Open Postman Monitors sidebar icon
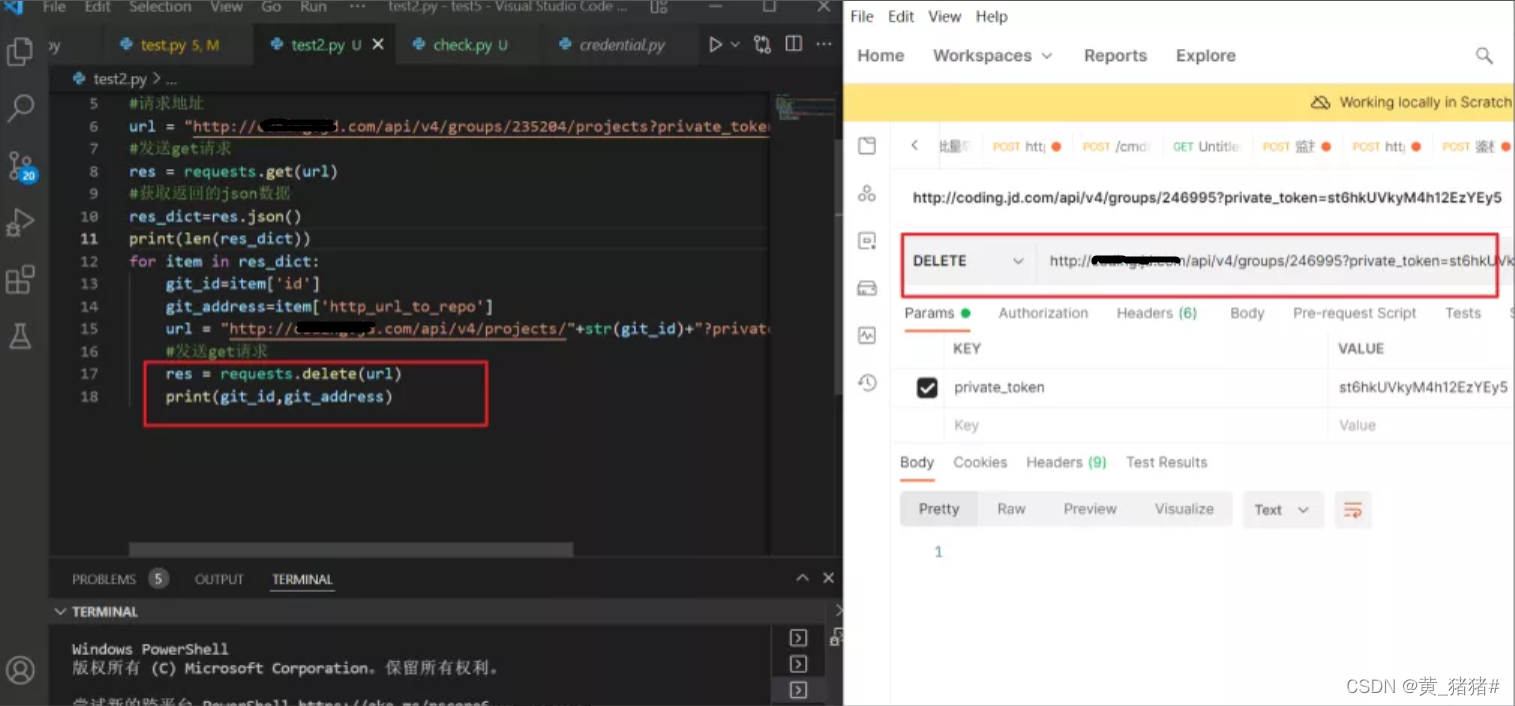1515x706 pixels. coord(867,335)
